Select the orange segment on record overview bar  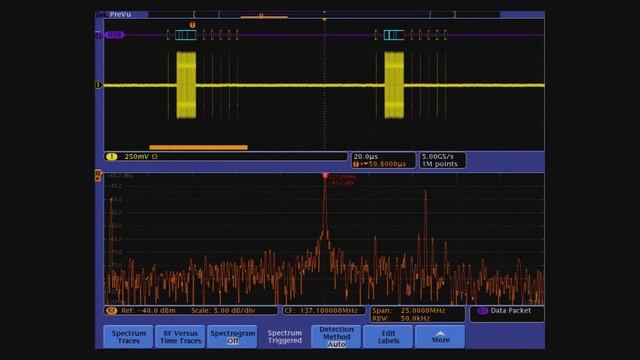point(264,17)
